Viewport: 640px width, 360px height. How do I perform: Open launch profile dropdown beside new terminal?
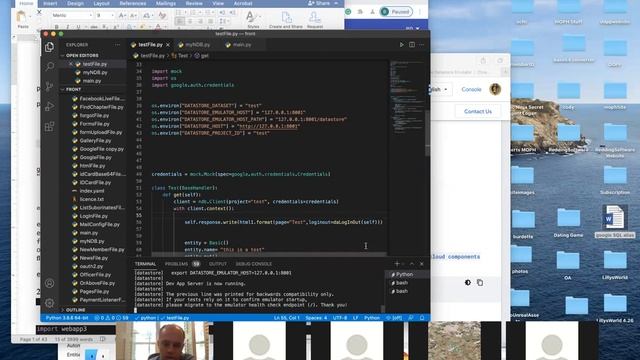point(403,264)
